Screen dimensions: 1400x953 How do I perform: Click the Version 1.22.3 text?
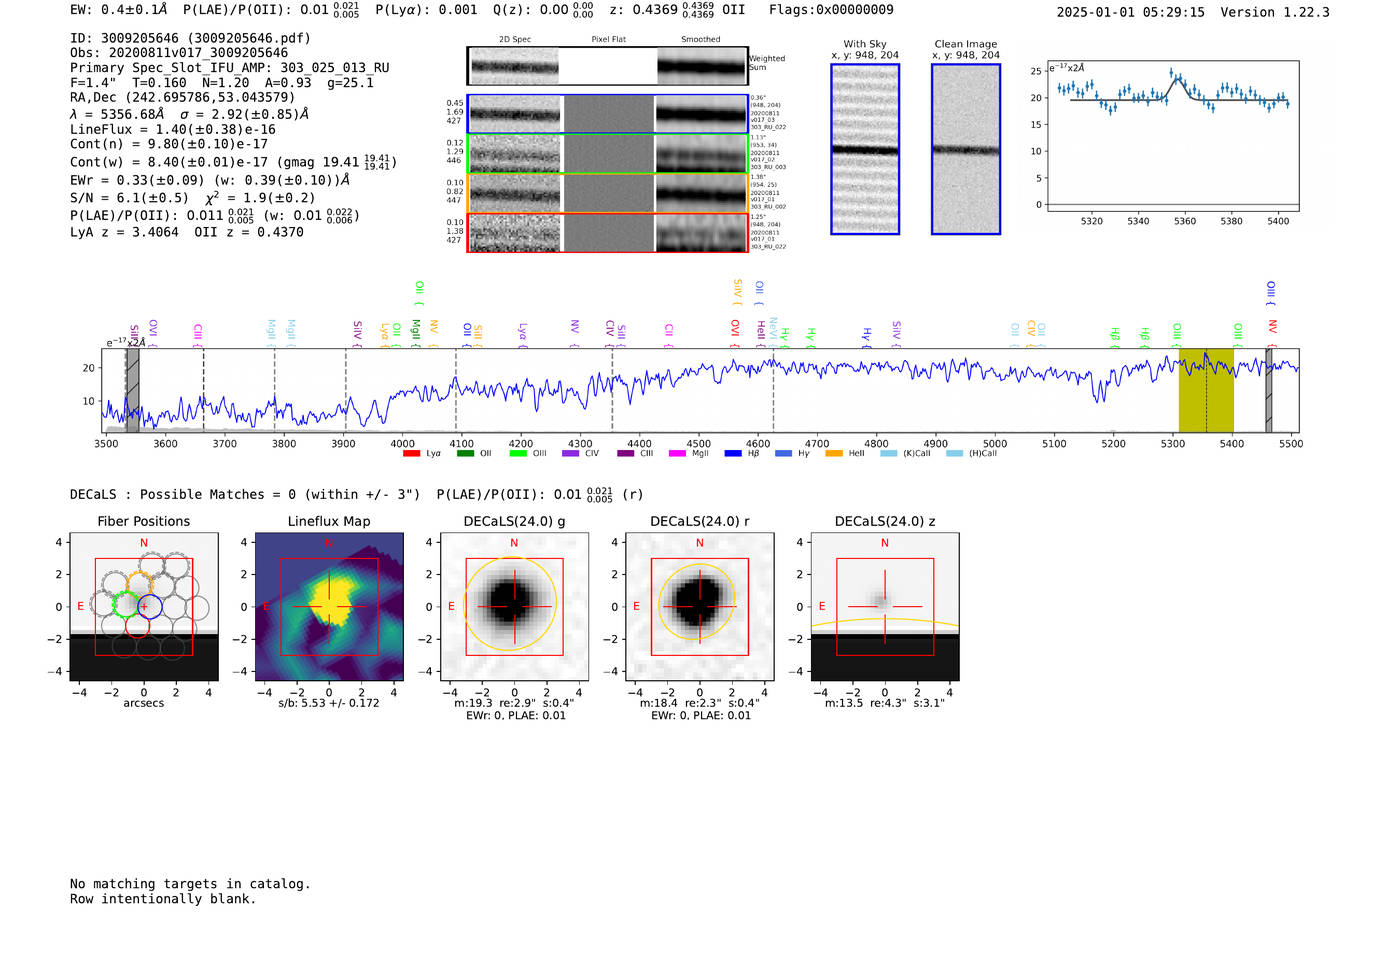point(1275,13)
